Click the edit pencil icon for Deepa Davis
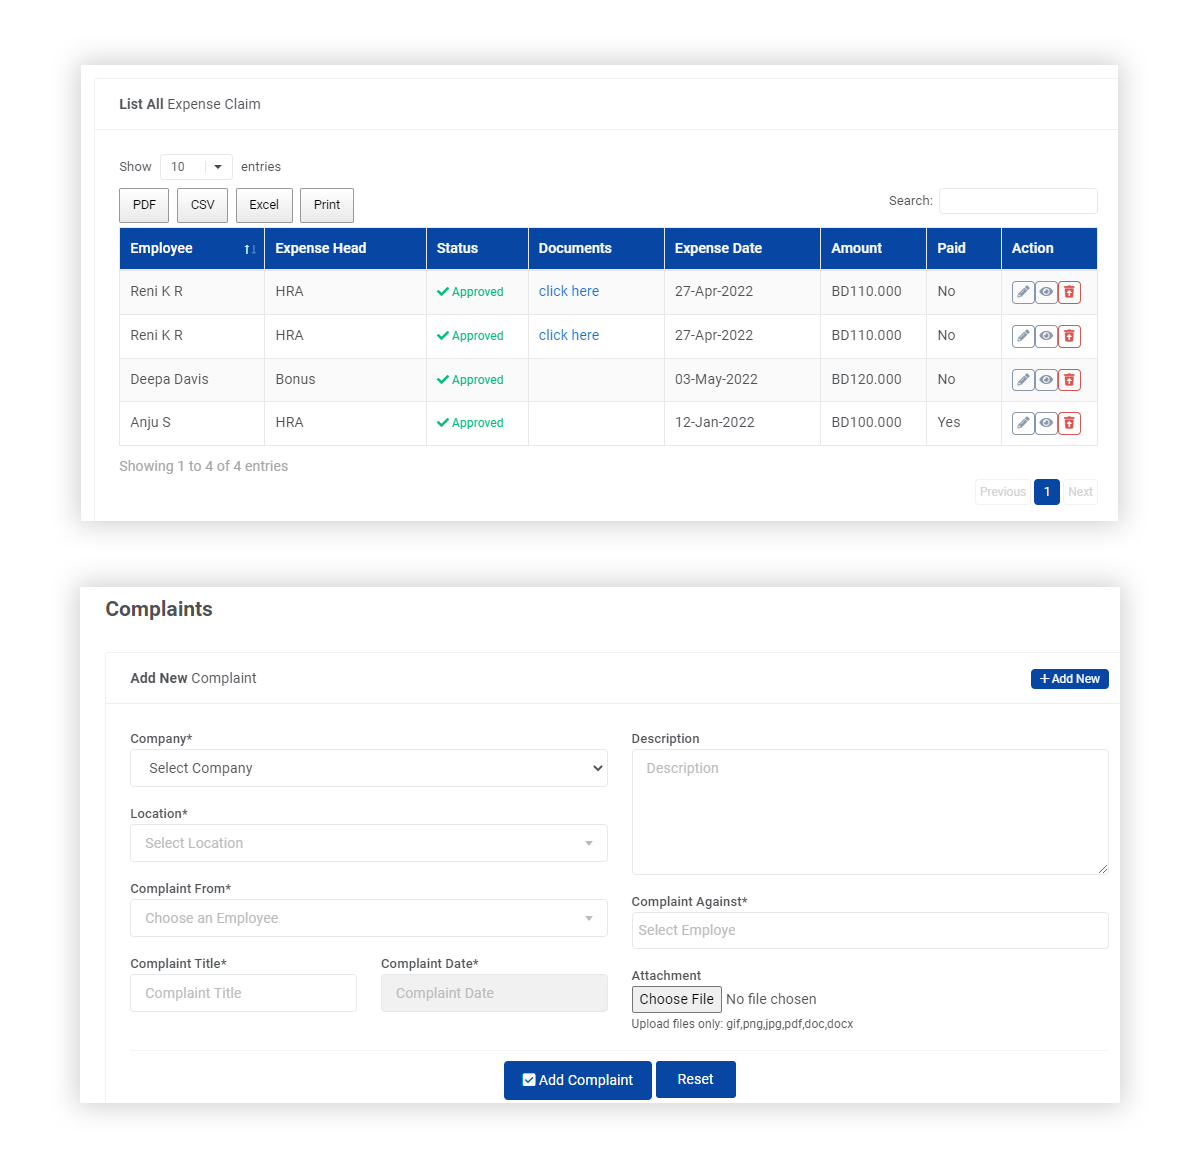The width and height of the screenshot is (1200, 1153). point(1022,380)
